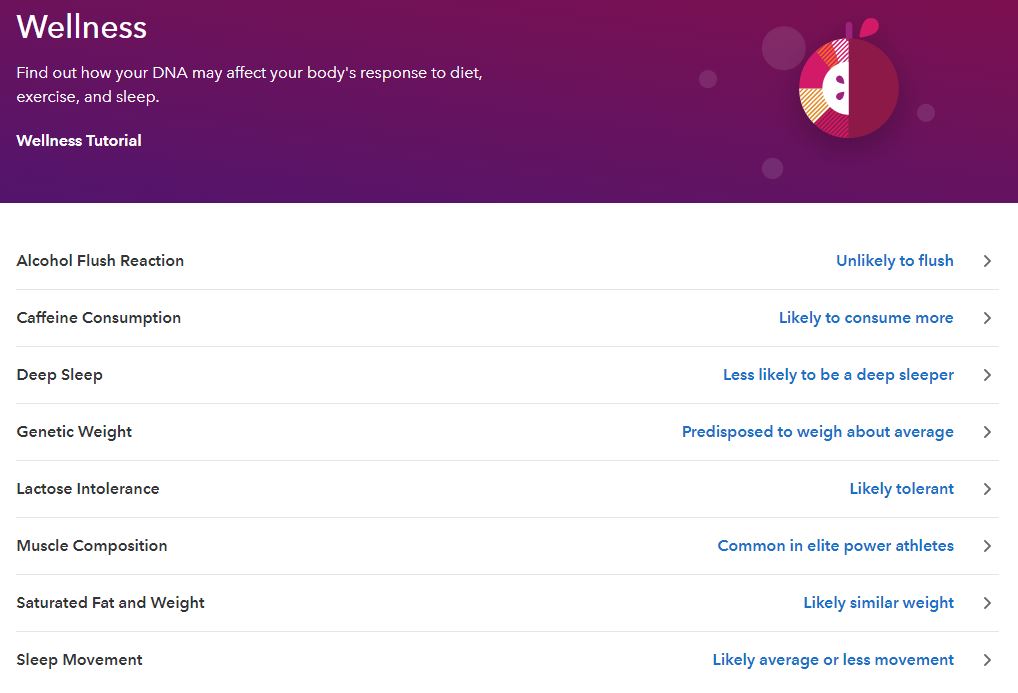Image resolution: width=1018 pixels, height=693 pixels.
Task: Open 'Predisposed to weigh about average' result
Action: (817, 432)
